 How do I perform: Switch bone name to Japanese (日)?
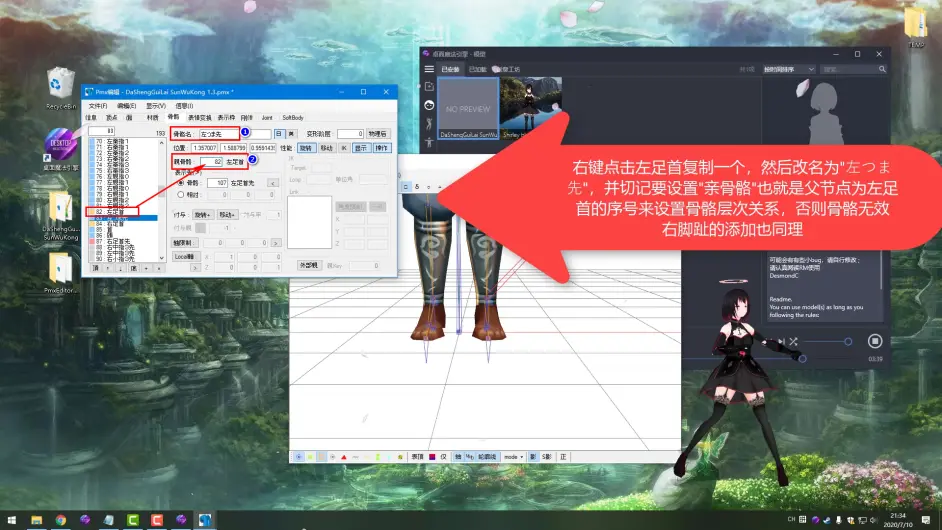[x=279, y=133]
